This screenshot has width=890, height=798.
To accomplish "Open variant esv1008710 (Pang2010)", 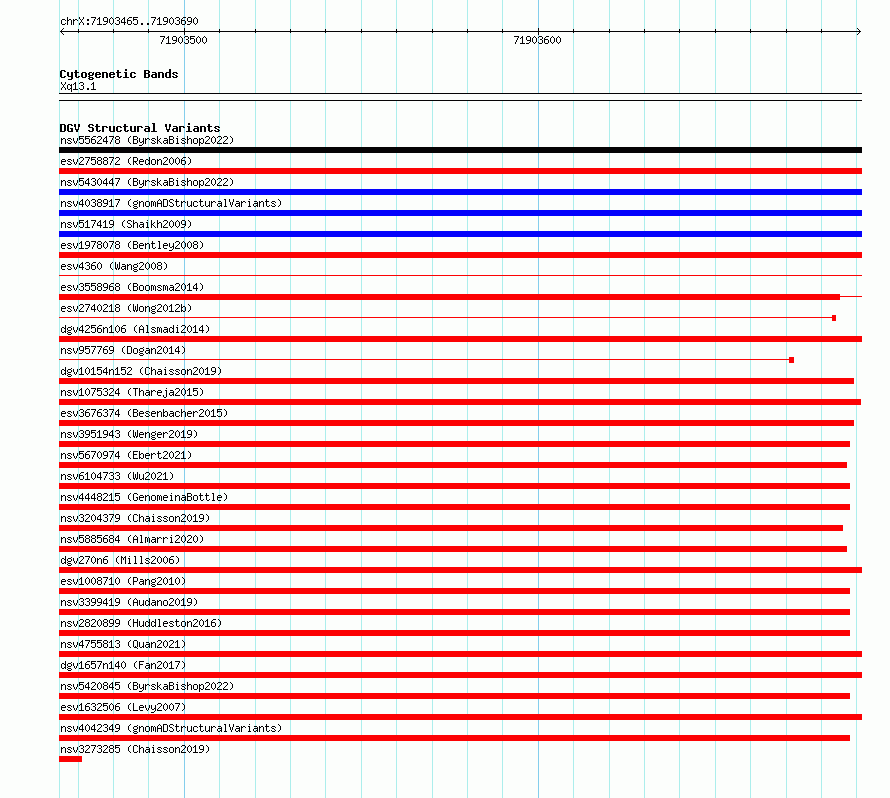I will point(123,581).
